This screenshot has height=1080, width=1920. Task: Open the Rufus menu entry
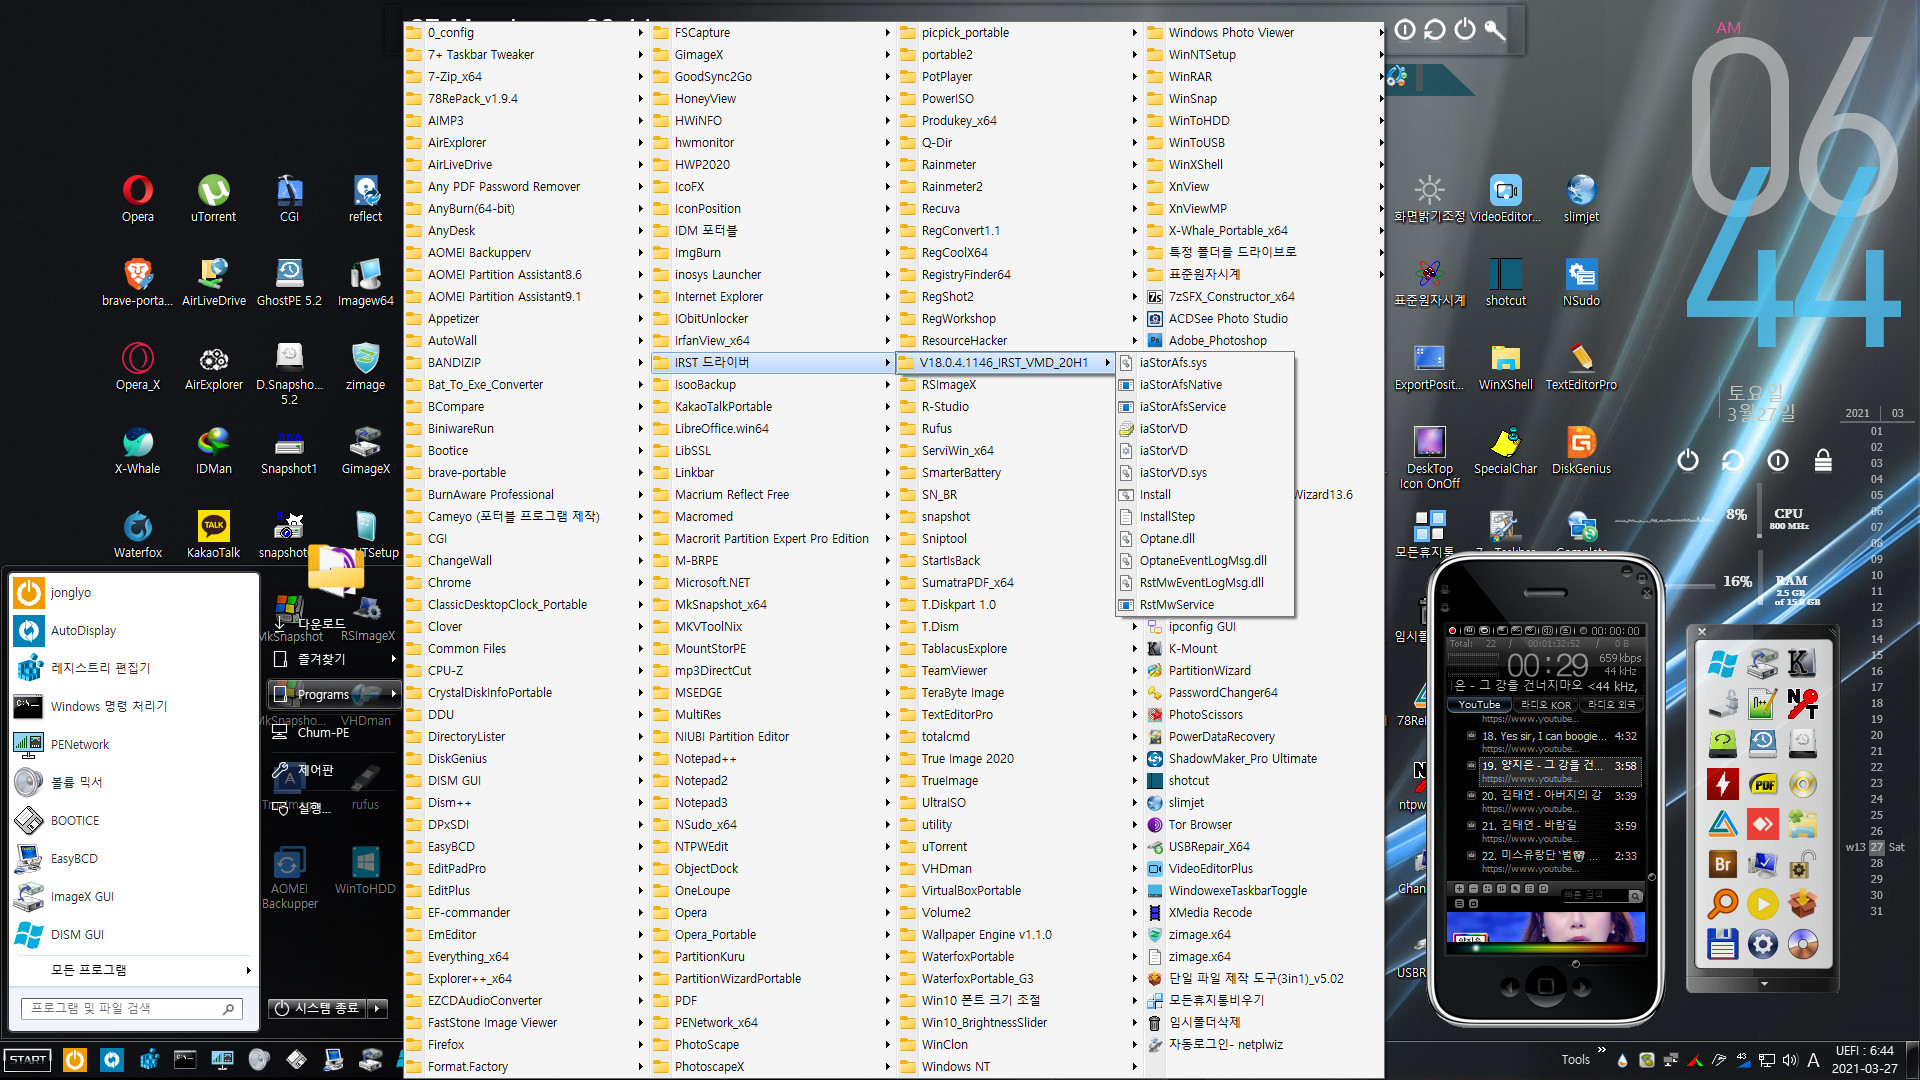click(x=1019, y=428)
